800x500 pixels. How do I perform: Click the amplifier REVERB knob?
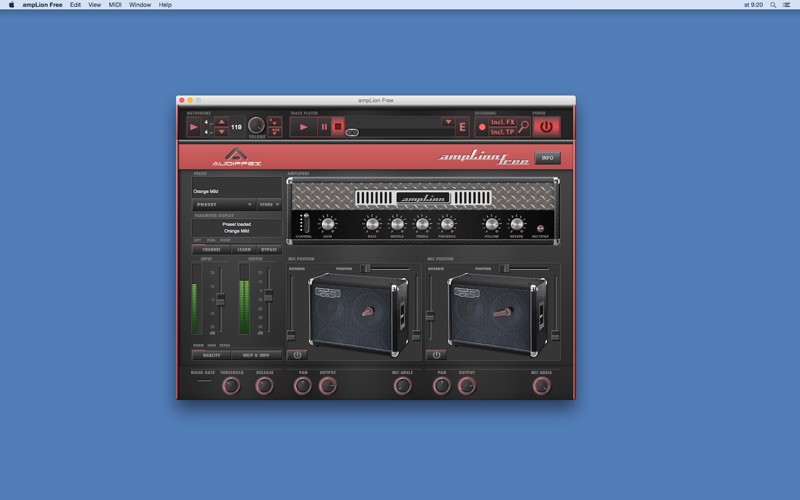pyautogui.click(x=516, y=224)
